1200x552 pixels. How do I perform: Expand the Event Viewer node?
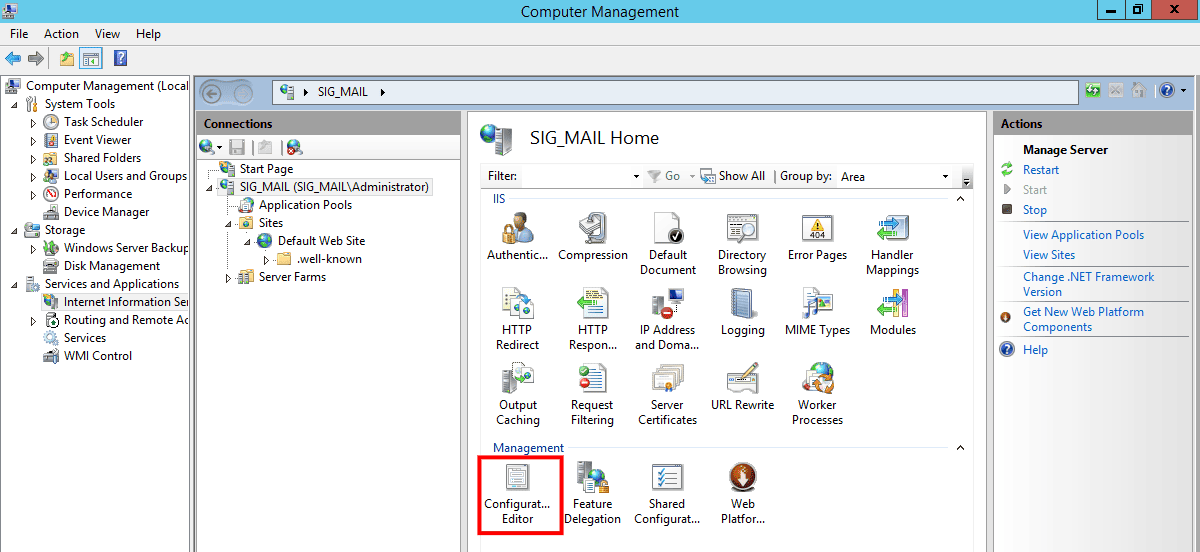point(33,140)
